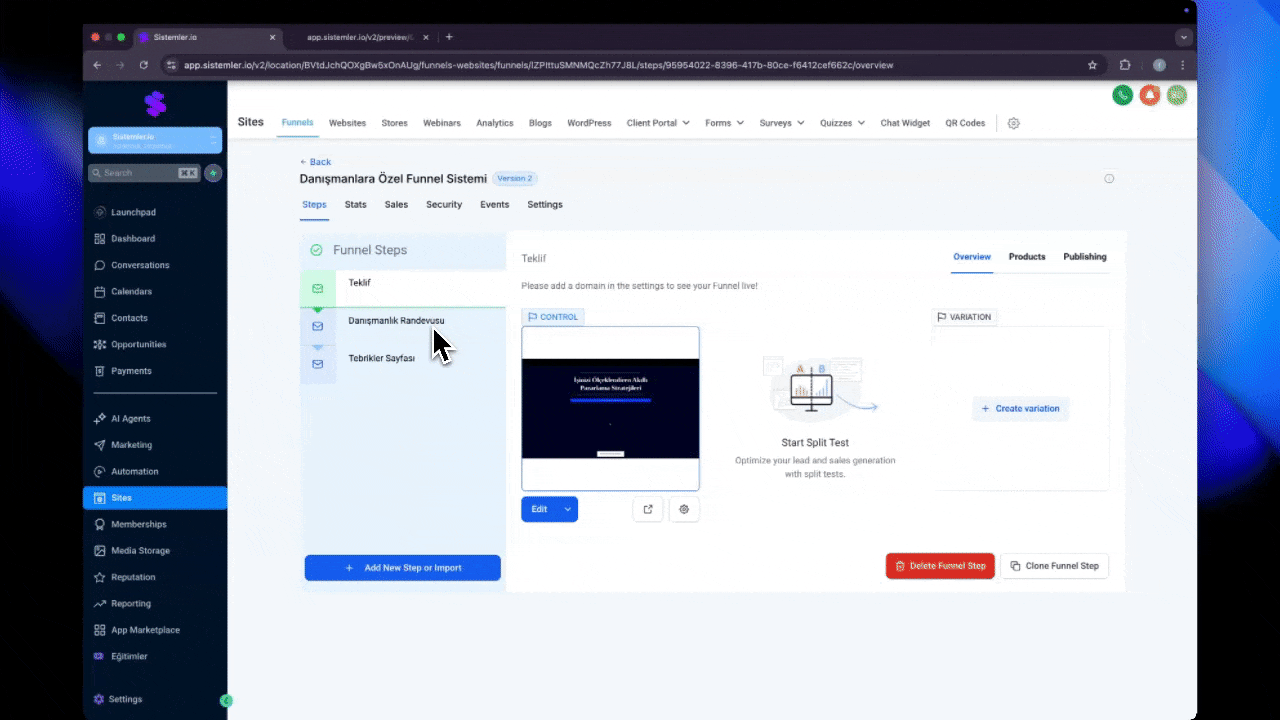Screen dimensions: 1280x720
Task: Click the Clone Funnel Step button
Action: coord(1054,566)
